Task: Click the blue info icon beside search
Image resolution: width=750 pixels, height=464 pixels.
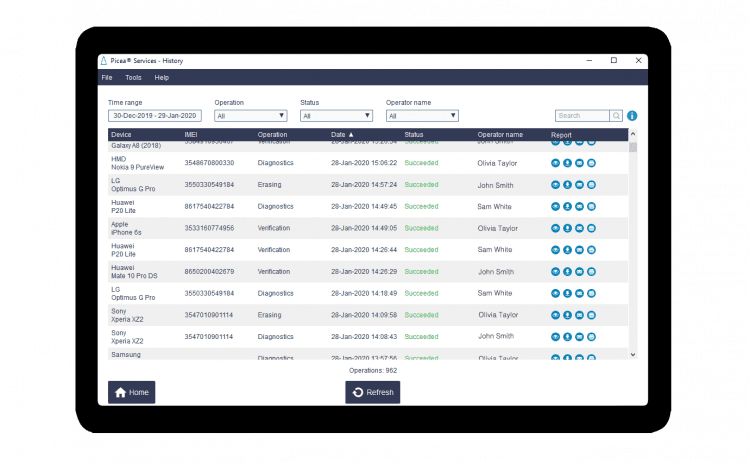Action: coord(632,116)
